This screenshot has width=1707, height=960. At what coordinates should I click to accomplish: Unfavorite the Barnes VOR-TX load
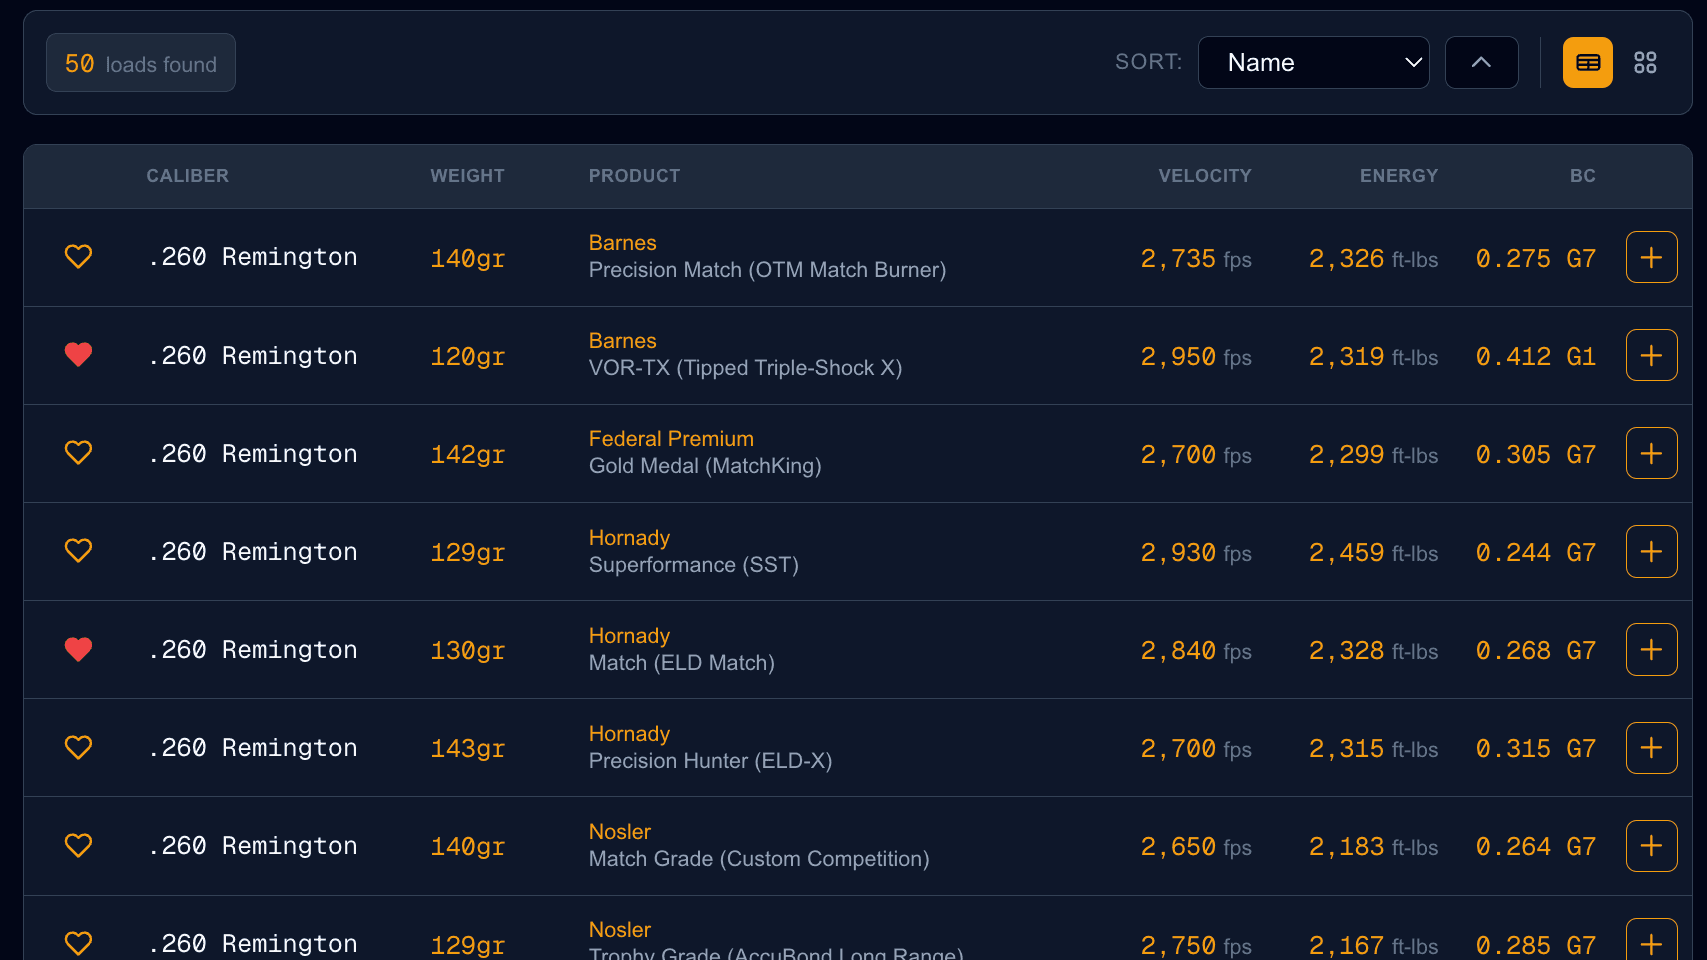pos(78,355)
